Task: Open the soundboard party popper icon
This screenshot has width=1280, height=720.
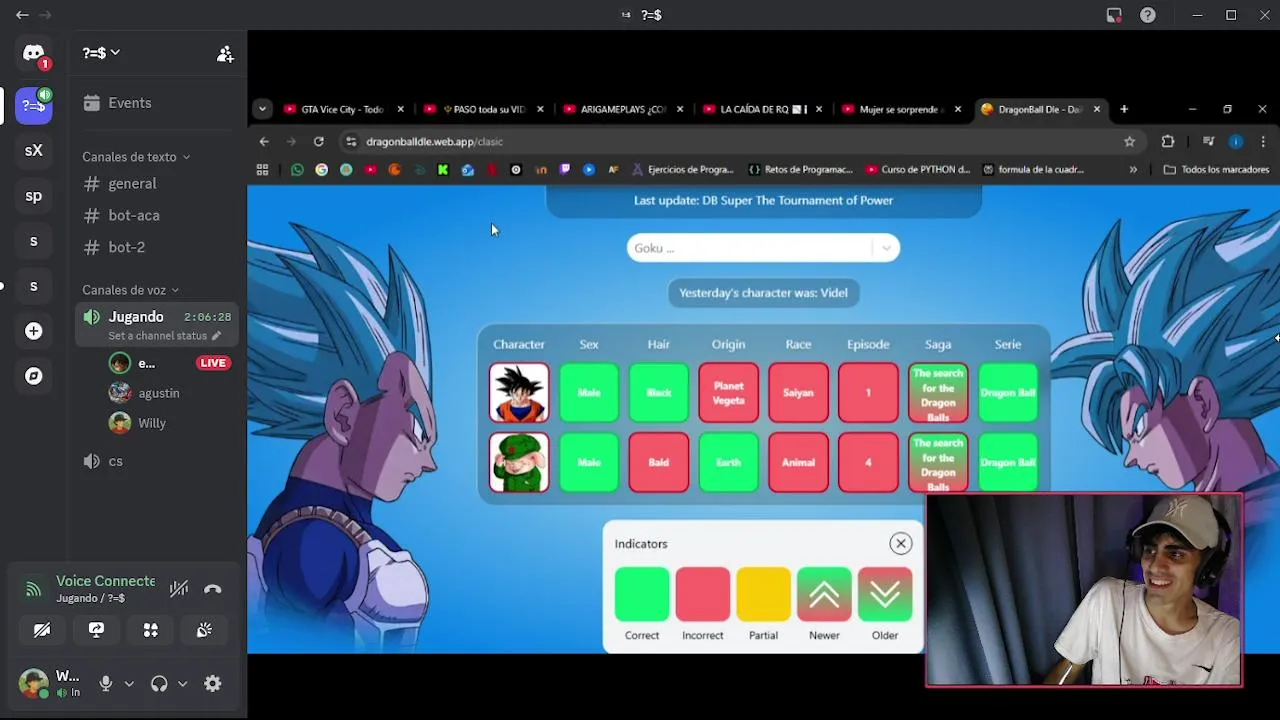Action: (x=204, y=630)
